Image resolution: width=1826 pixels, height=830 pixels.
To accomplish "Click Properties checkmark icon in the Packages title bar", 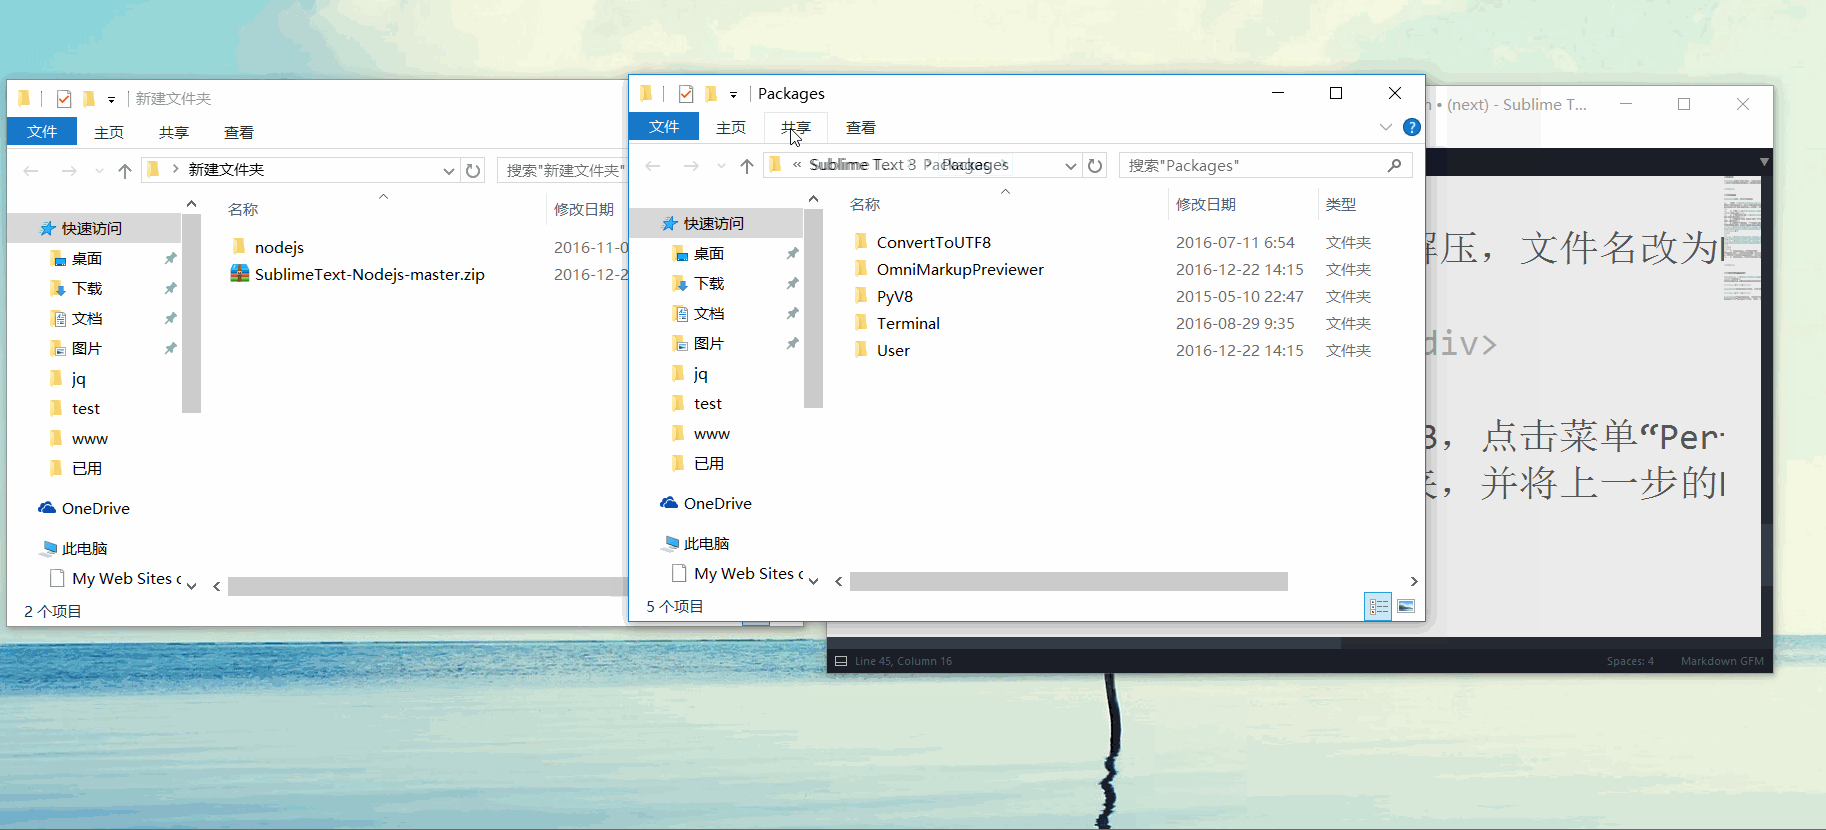I will (x=686, y=94).
